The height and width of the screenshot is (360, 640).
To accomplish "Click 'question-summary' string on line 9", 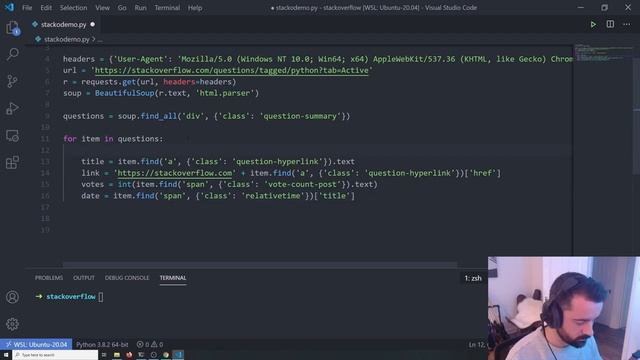I will (x=300, y=116).
